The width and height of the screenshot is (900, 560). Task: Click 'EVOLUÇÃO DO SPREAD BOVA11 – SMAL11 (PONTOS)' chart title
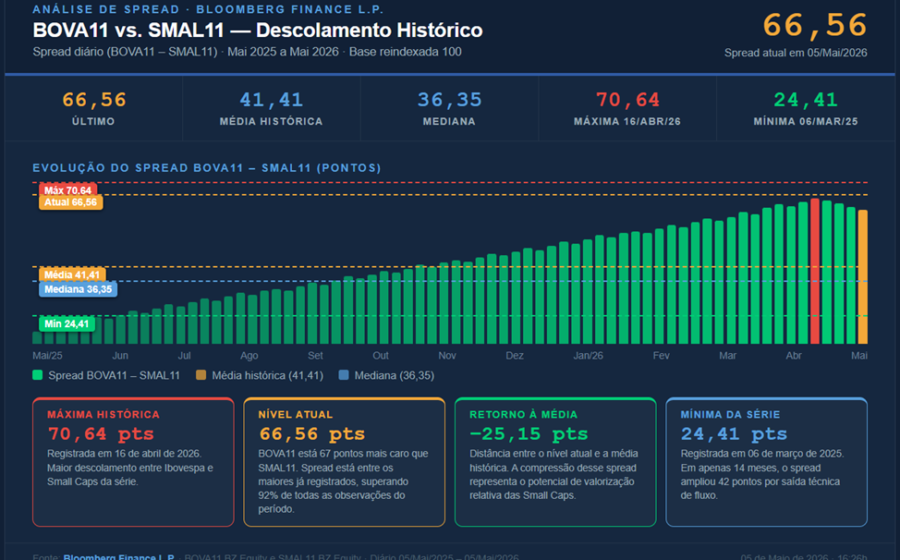[x=207, y=168]
